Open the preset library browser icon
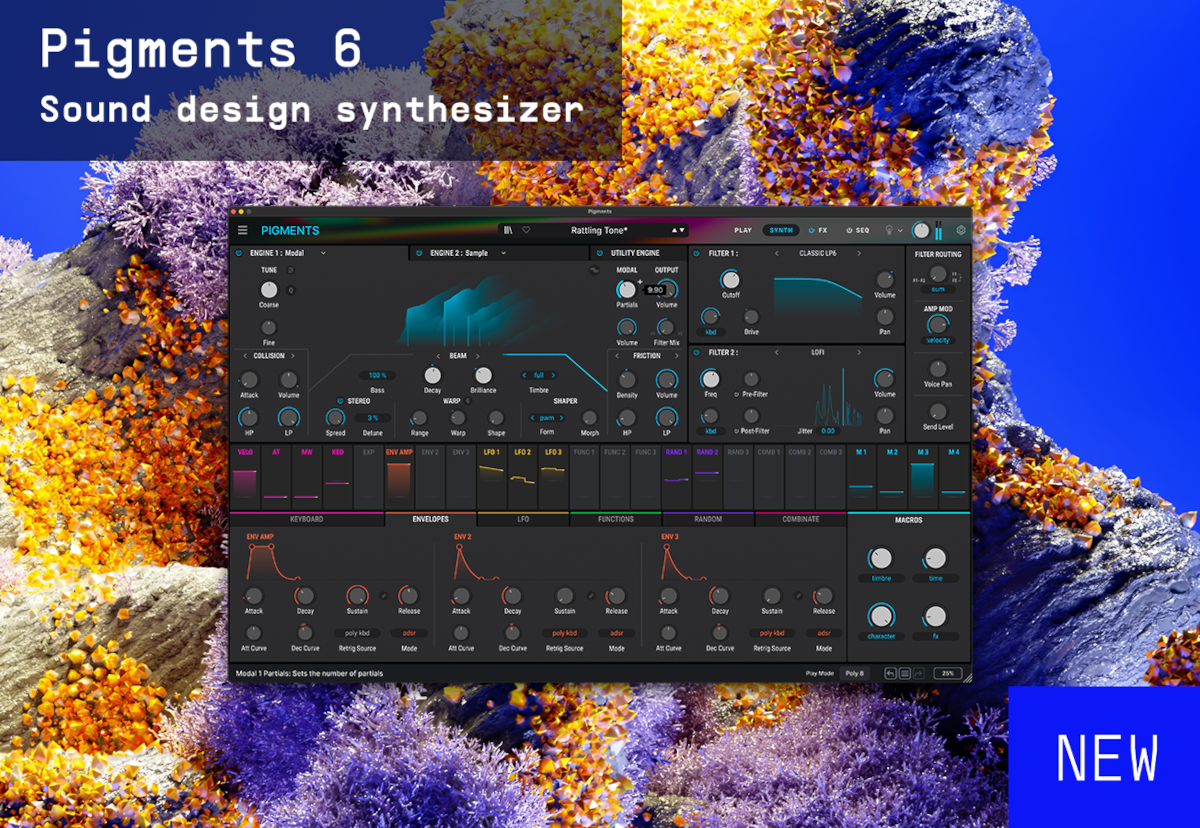This screenshot has height=828, width=1200. [508, 230]
